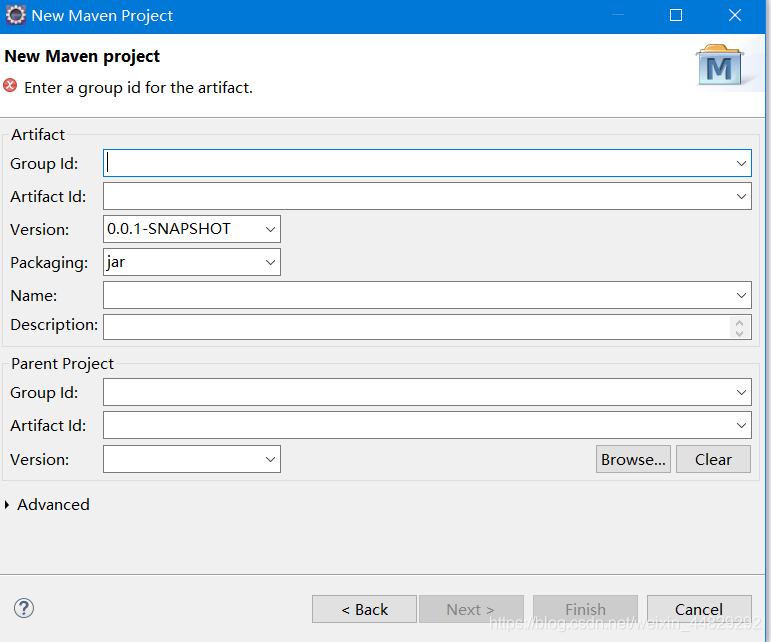The width and height of the screenshot is (771, 642).
Task: Open the Artifact section Artifact Id dropdown arrow
Action: [x=741, y=197]
